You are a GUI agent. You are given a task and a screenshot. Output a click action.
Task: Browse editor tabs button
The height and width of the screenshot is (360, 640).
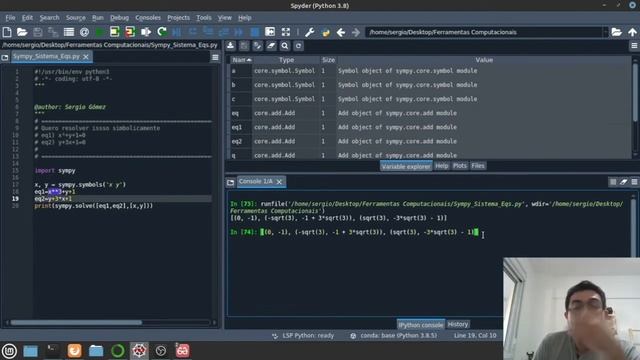click(x=5, y=58)
